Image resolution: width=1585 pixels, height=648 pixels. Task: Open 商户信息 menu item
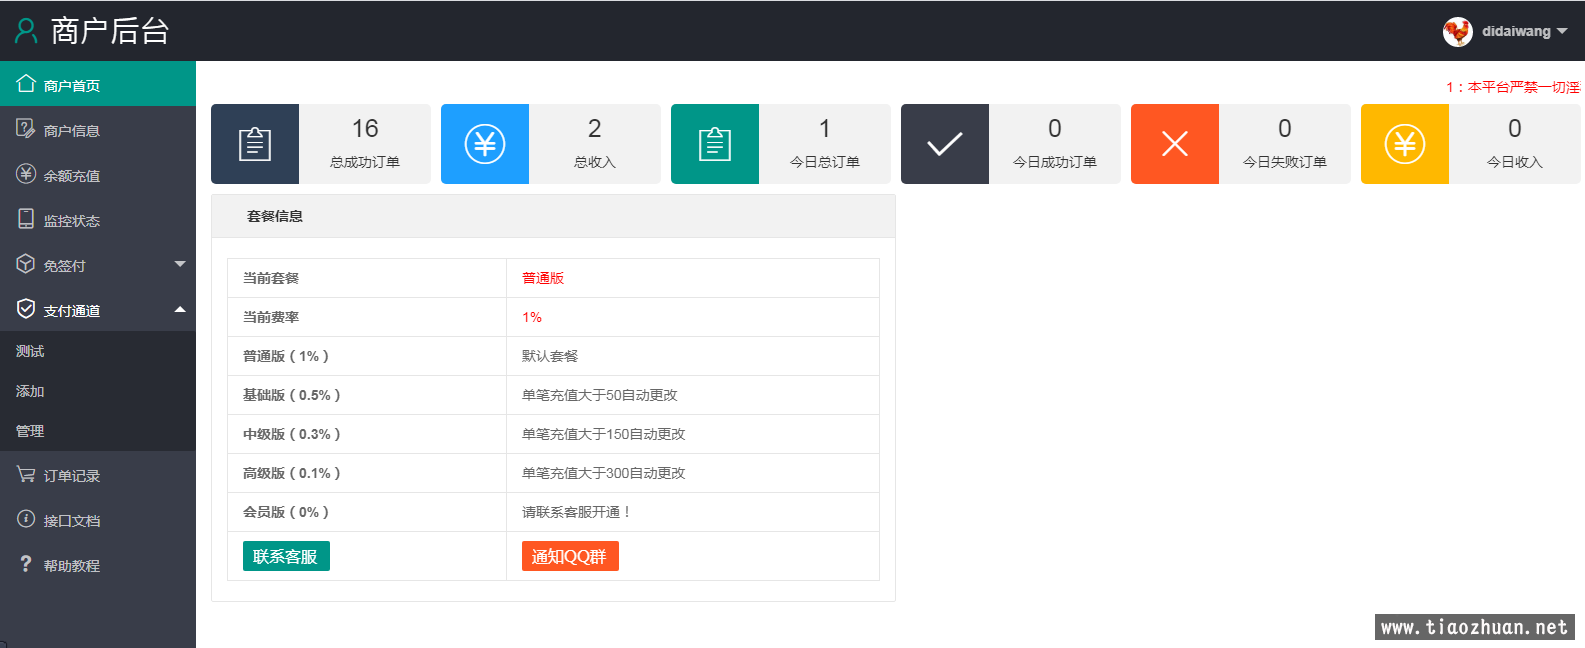(98, 129)
